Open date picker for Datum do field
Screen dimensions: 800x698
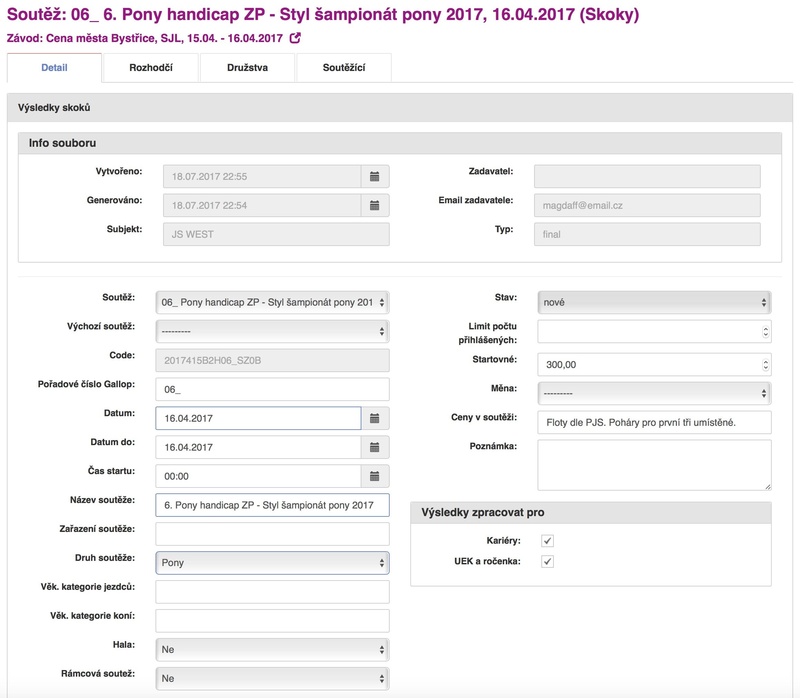pyautogui.click(x=374, y=447)
